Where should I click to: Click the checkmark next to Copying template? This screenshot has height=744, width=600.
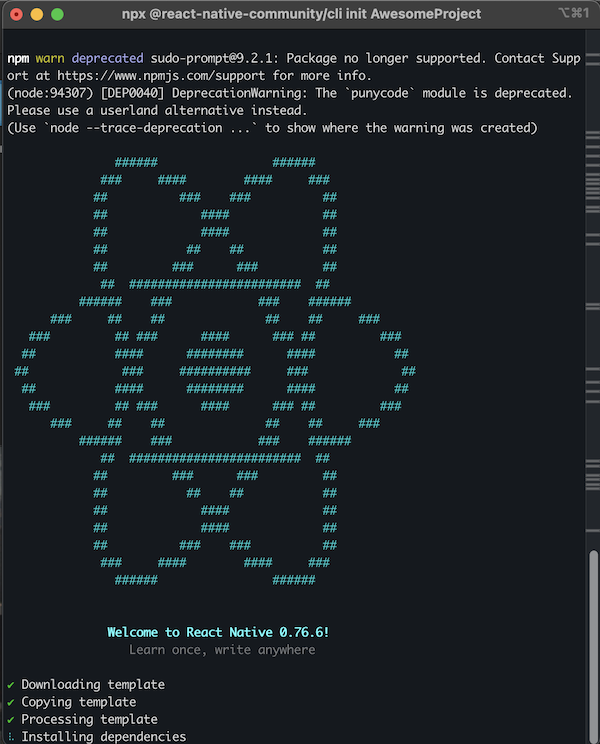click(11, 702)
